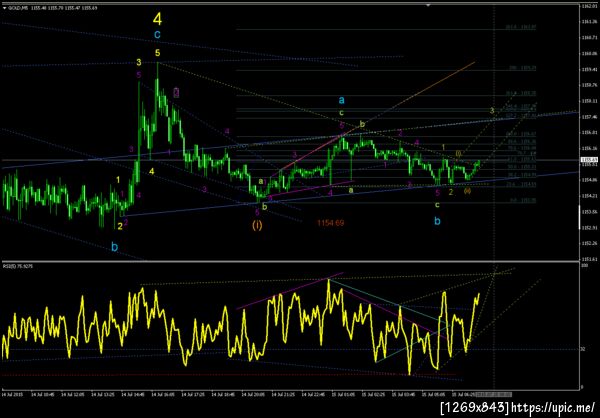
Task: Open the triangle menu beside GOLD,M5
Action: tap(4, 8)
